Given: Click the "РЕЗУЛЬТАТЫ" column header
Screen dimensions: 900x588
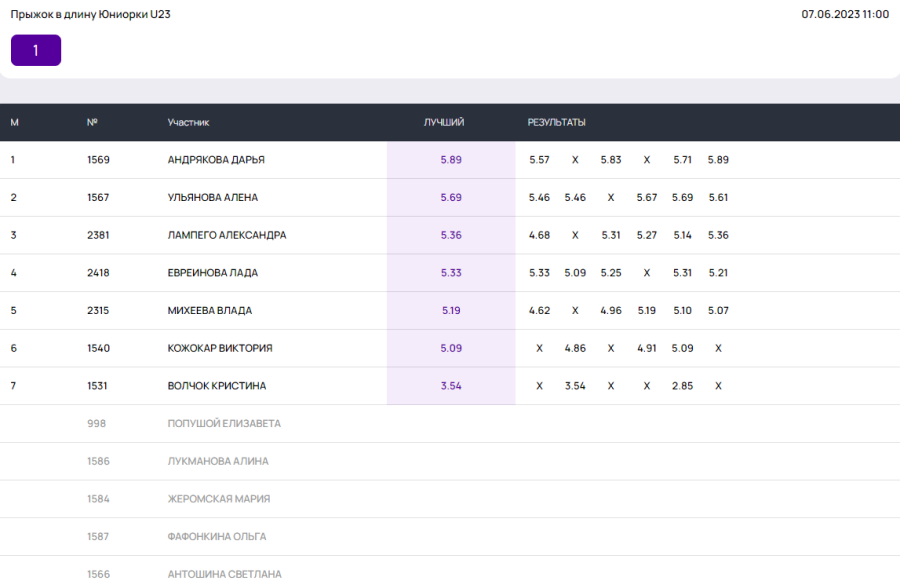Looking at the screenshot, I should [556, 122].
